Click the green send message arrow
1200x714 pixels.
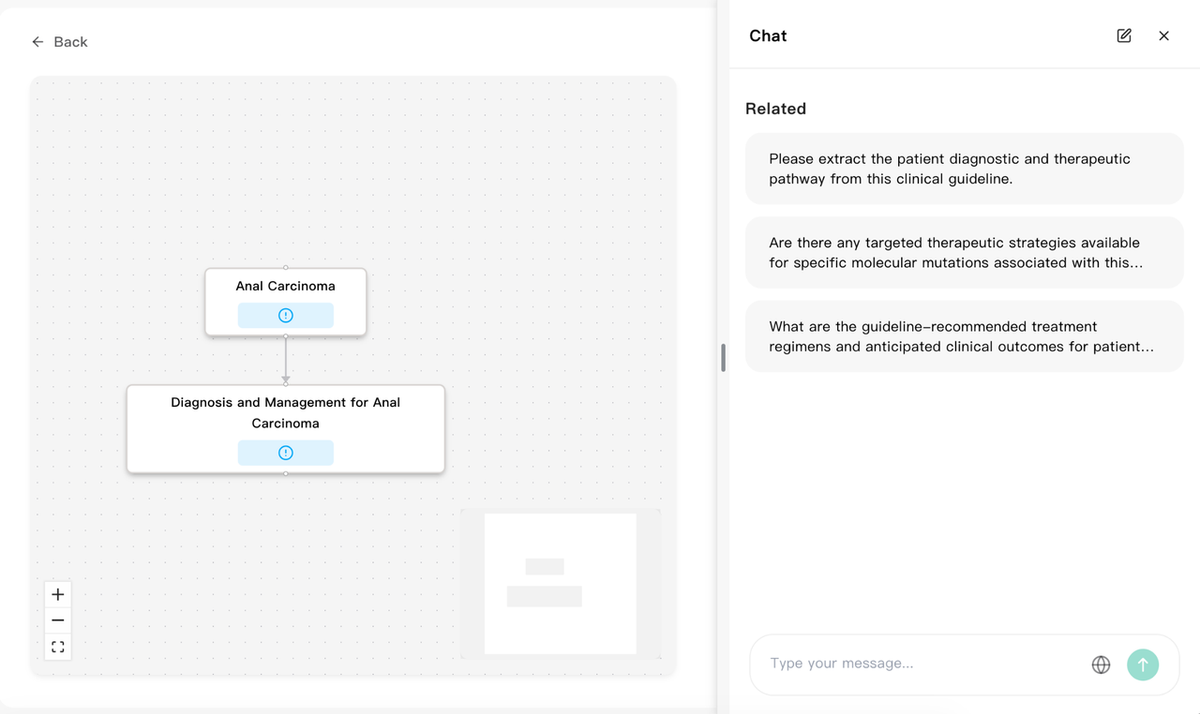click(x=1143, y=664)
